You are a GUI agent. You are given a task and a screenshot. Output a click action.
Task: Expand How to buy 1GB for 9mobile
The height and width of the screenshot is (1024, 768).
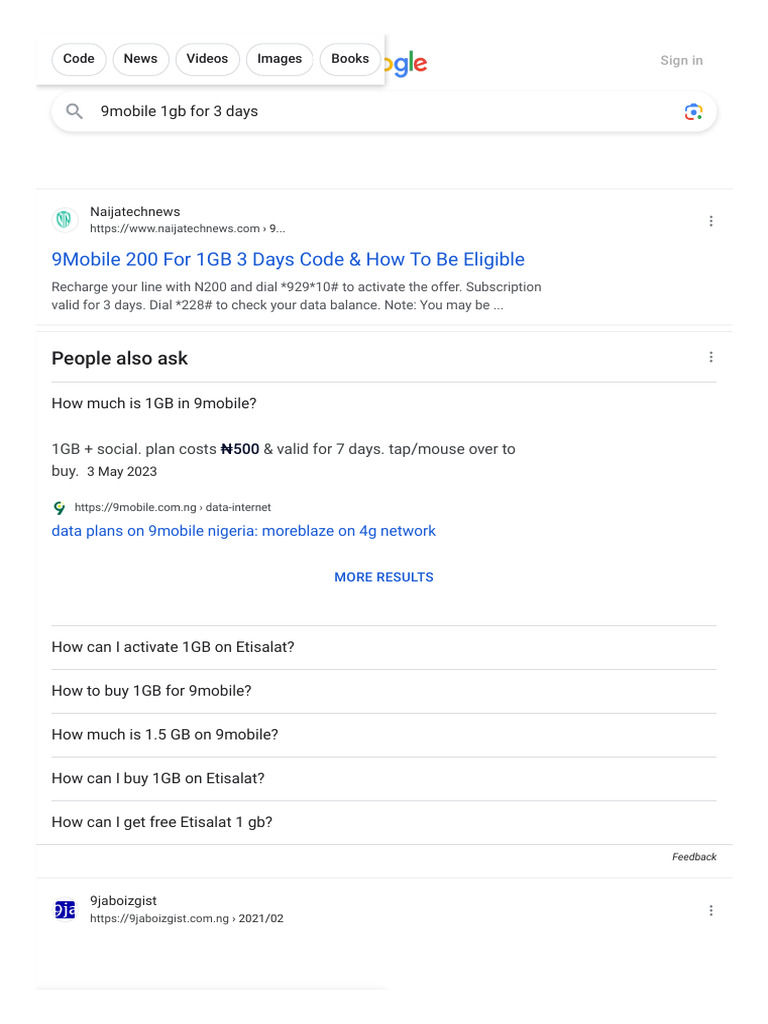point(383,691)
